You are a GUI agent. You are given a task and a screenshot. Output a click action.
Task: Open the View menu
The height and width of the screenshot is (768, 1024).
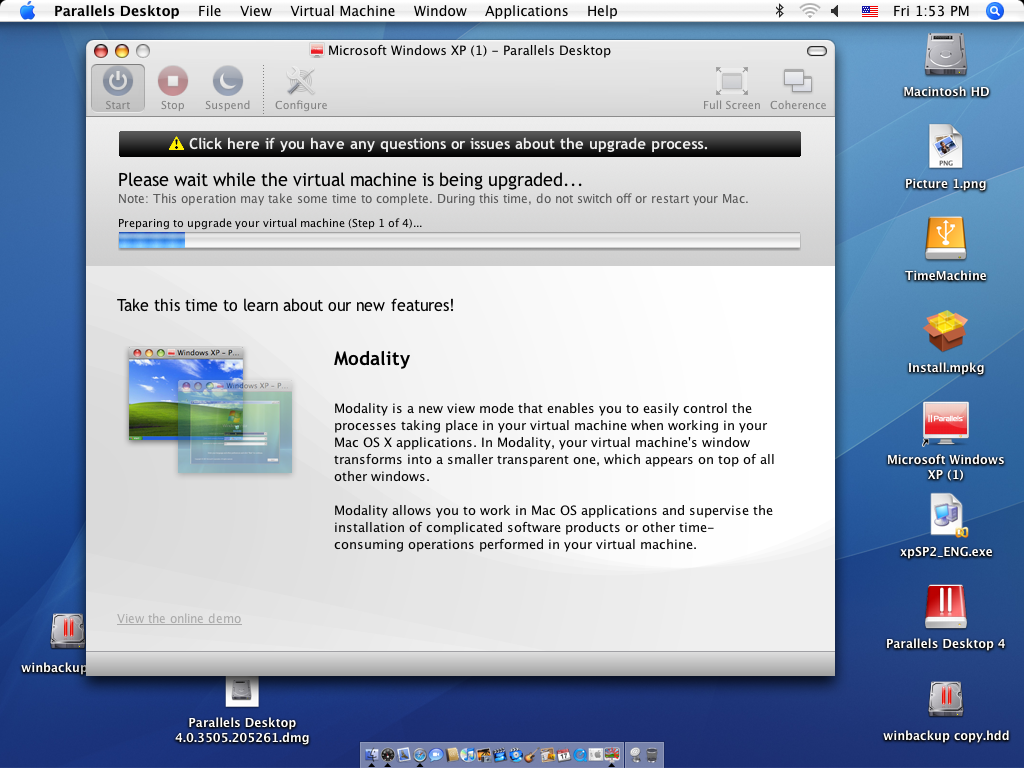pyautogui.click(x=255, y=11)
